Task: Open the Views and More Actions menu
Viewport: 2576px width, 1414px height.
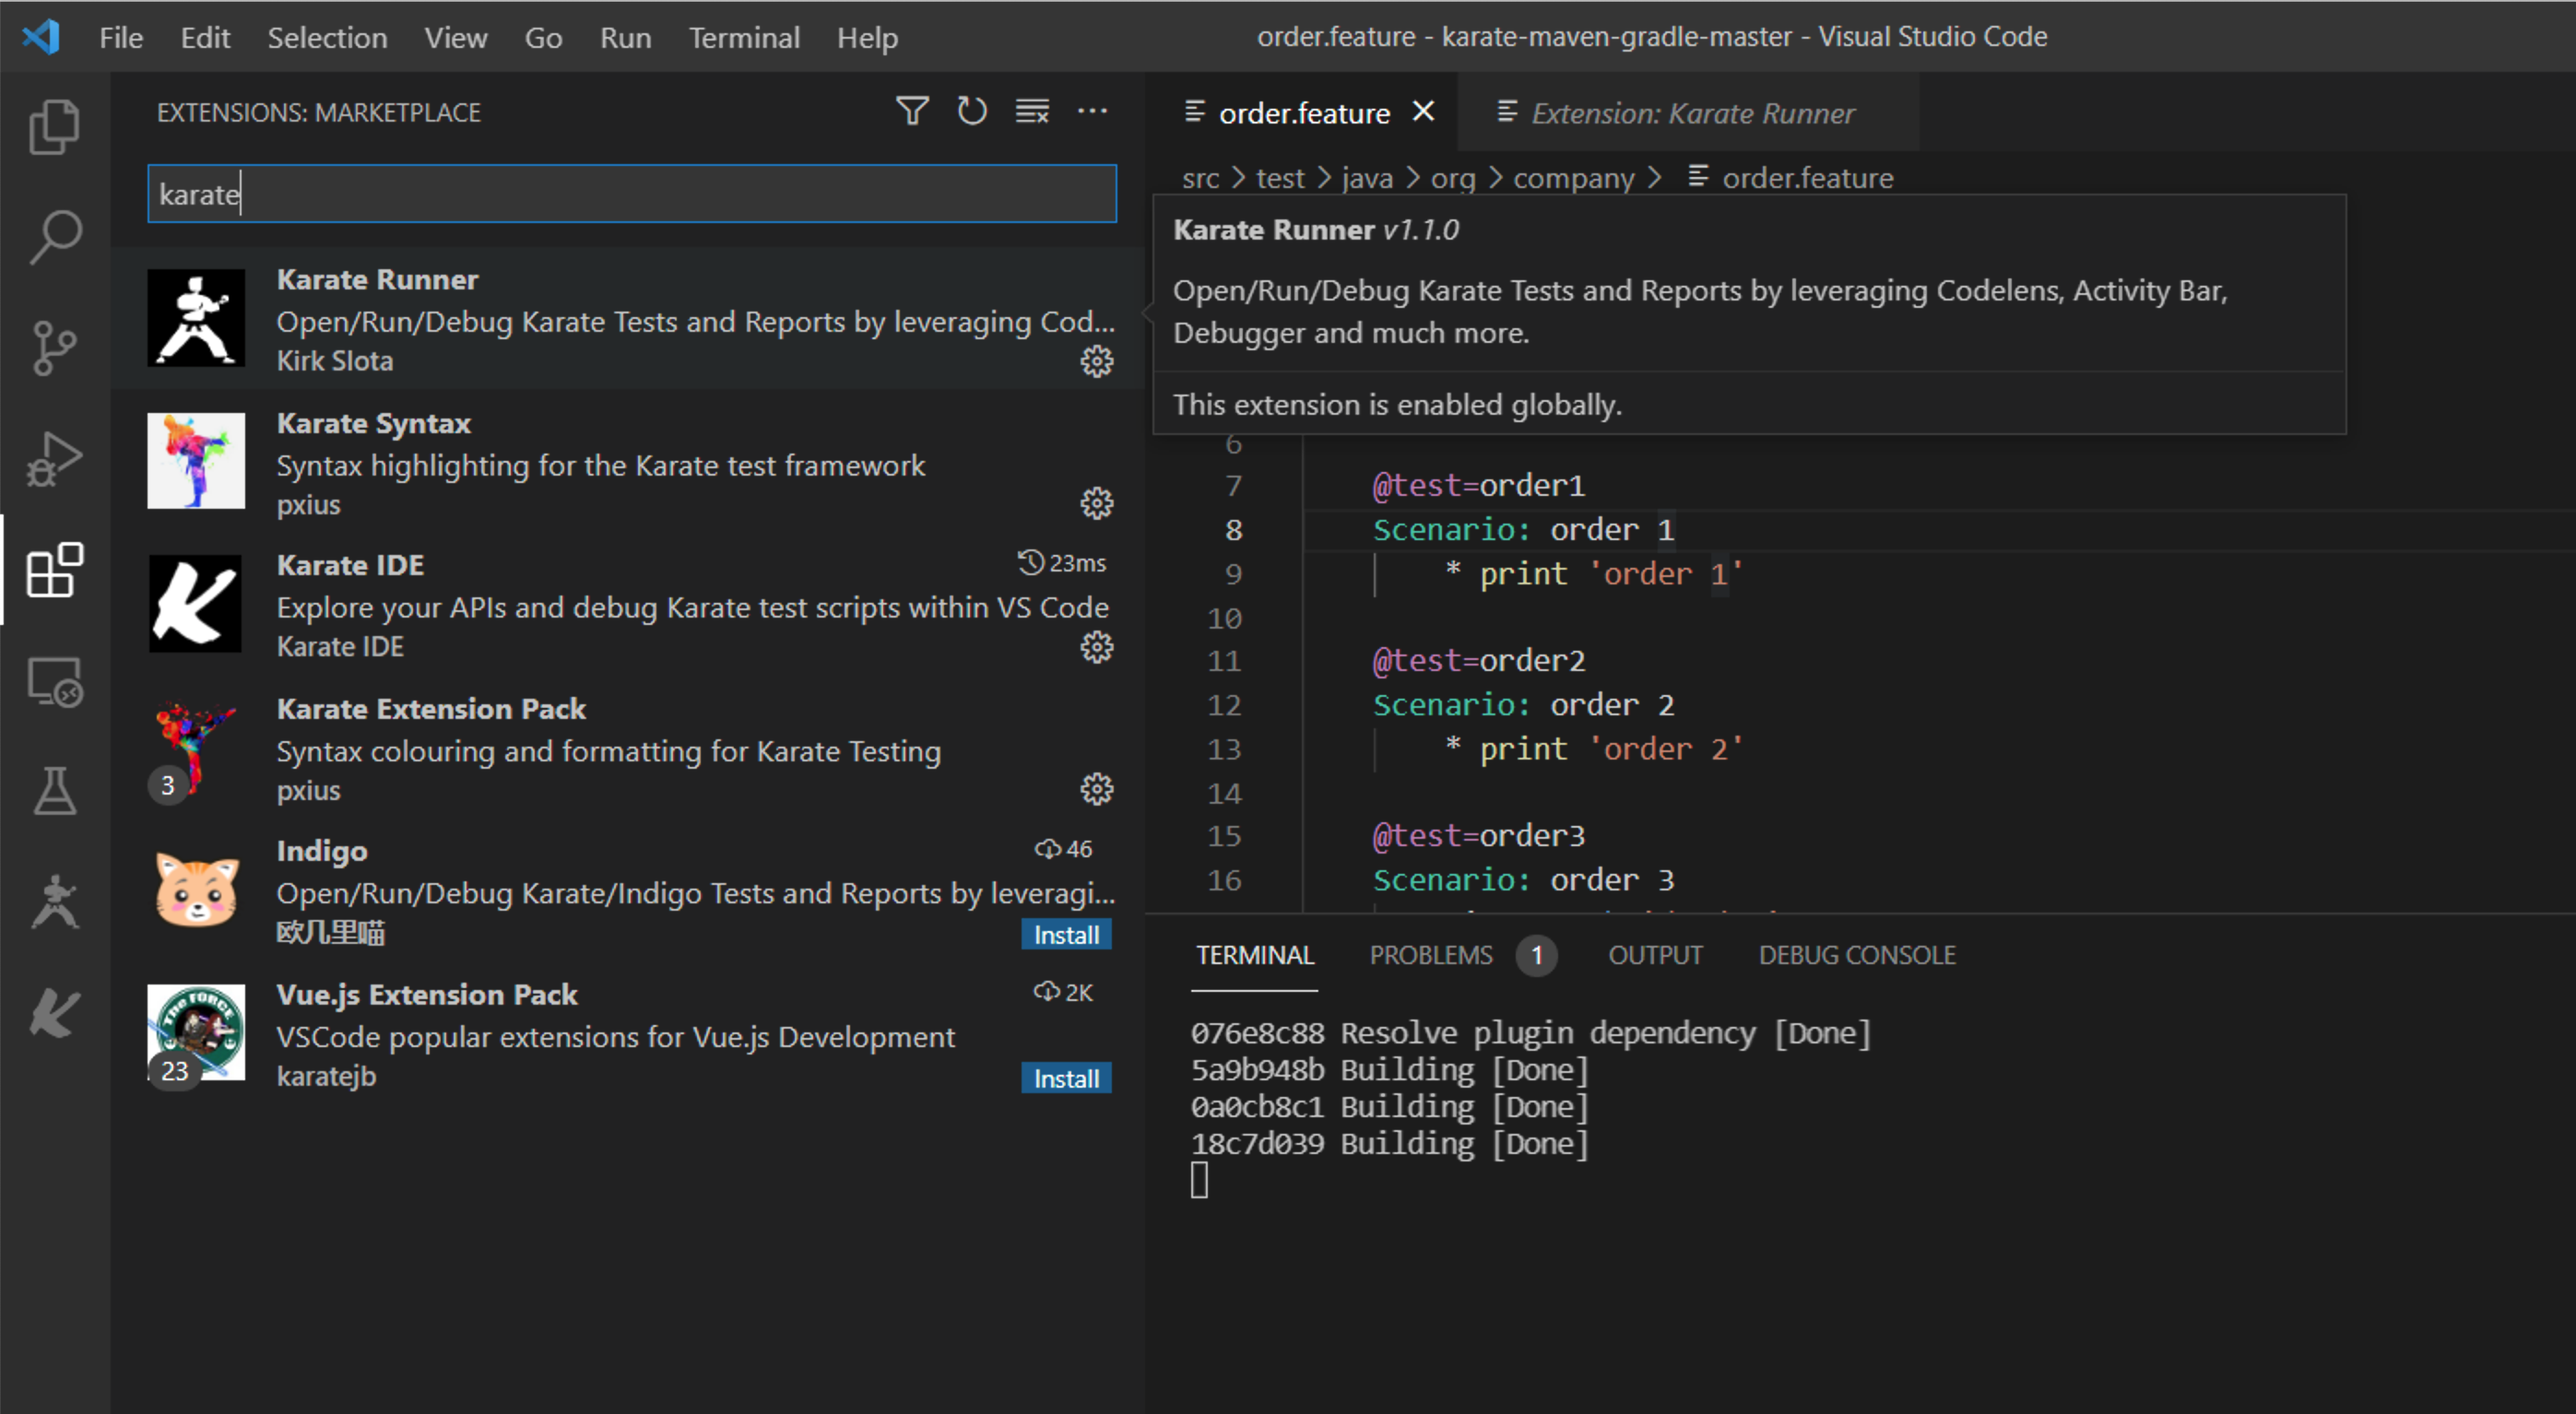Action: click(1093, 111)
